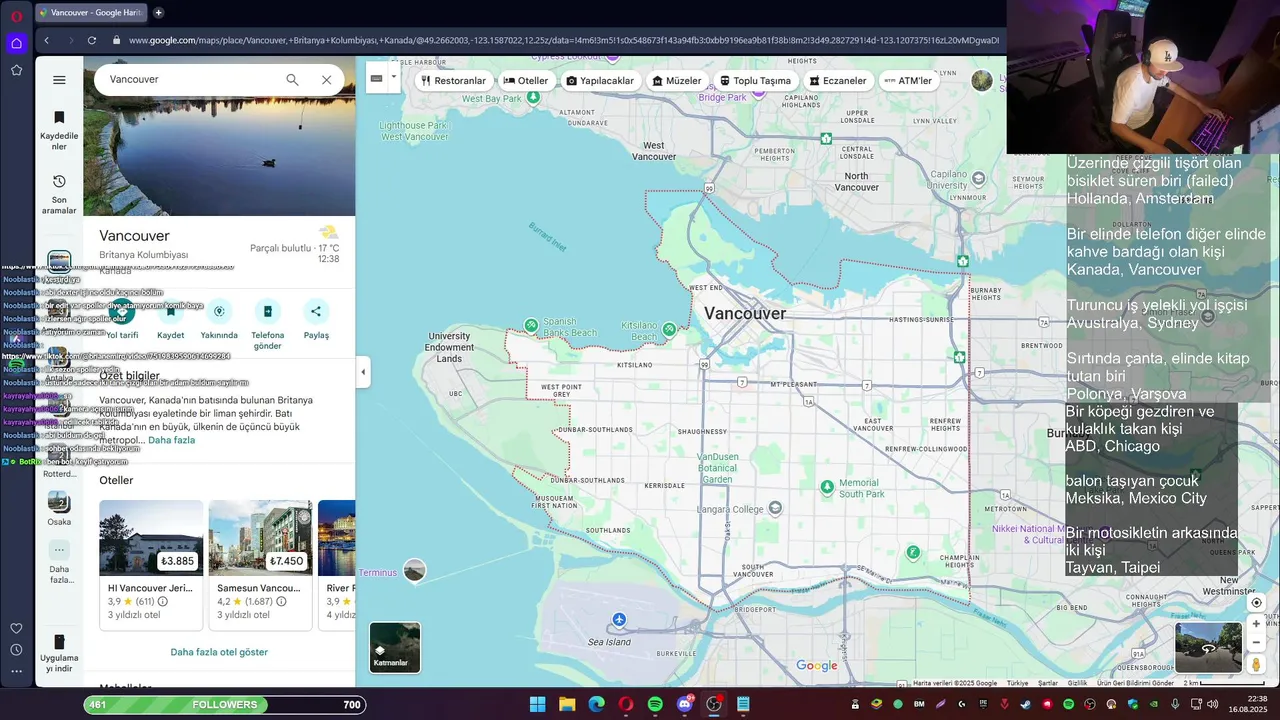Filter map by Eczaneler
1280x720 pixels.
pyautogui.click(x=838, y=80)
